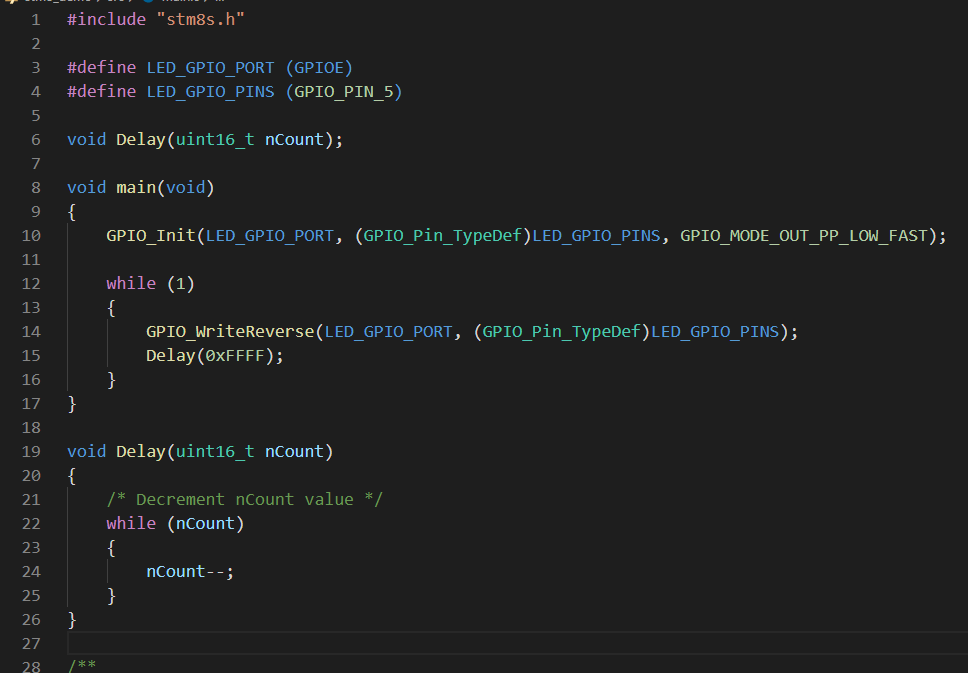Place the cursor on the GPIO_Init call
The image size is (968, 673).
(x=146, y=235)
